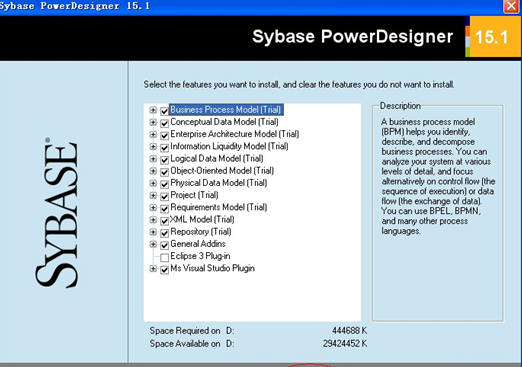
Task: Uncheck Physical Data Model (Trial) checkbox
Action: click(x=164, y=184)
